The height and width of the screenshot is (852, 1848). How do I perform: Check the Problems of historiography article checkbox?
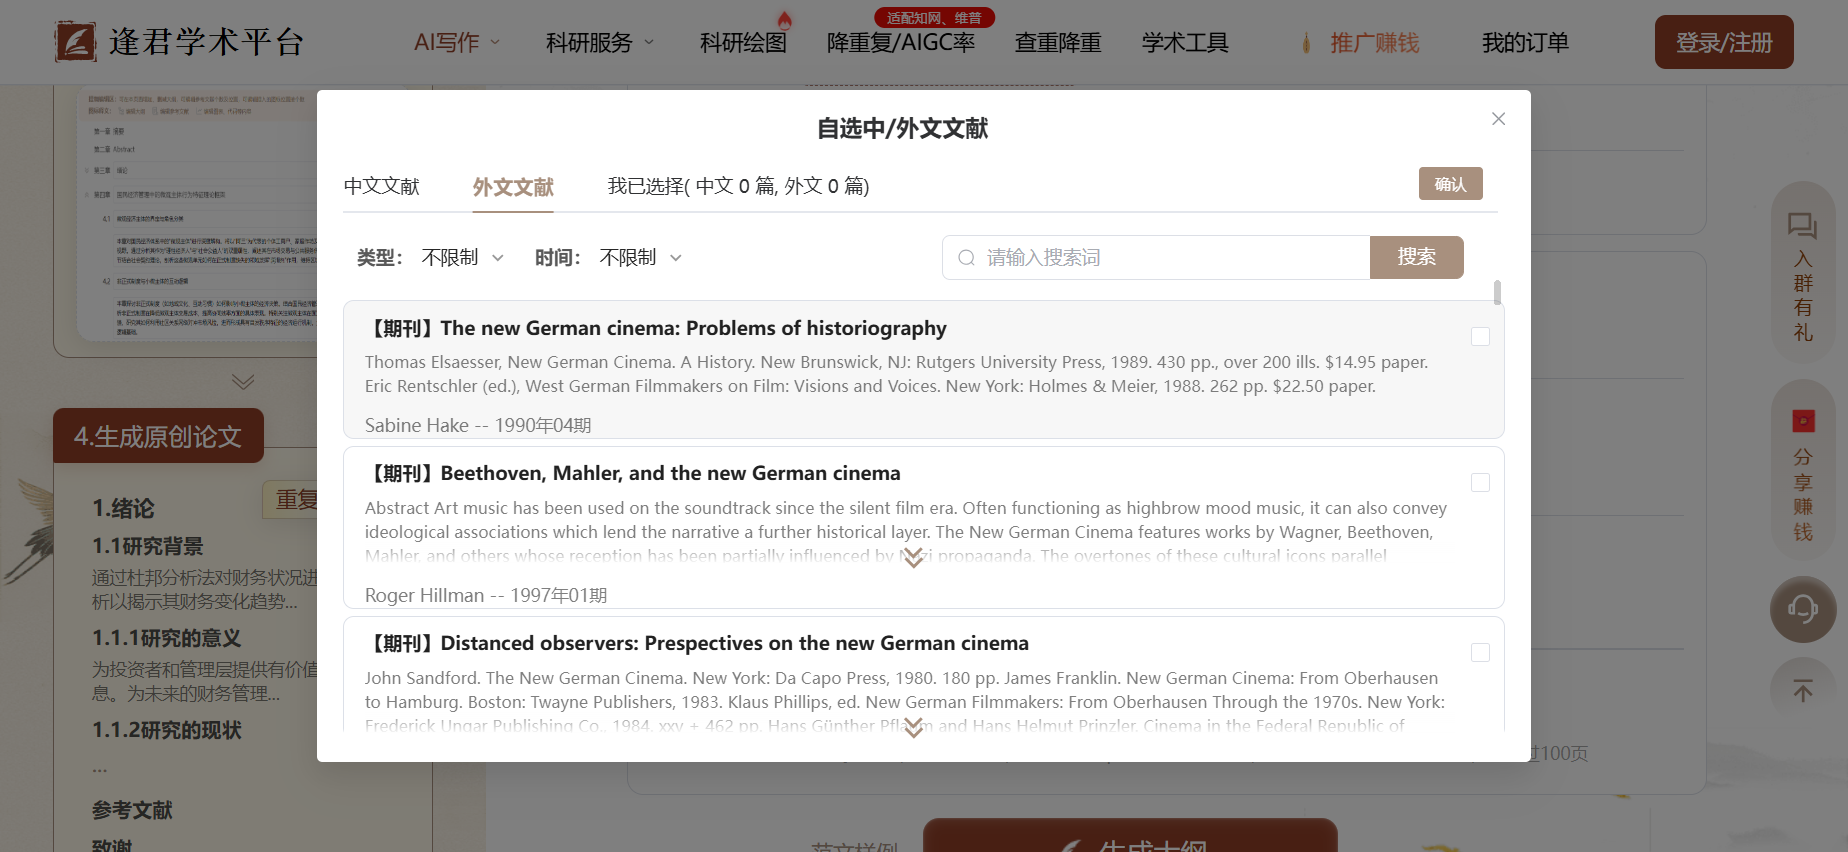pos(1480,337)
